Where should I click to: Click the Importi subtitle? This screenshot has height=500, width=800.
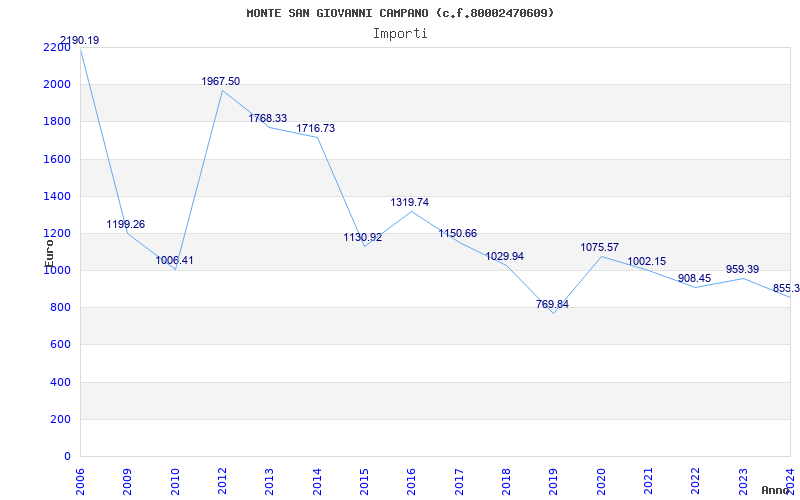[400, 34]
